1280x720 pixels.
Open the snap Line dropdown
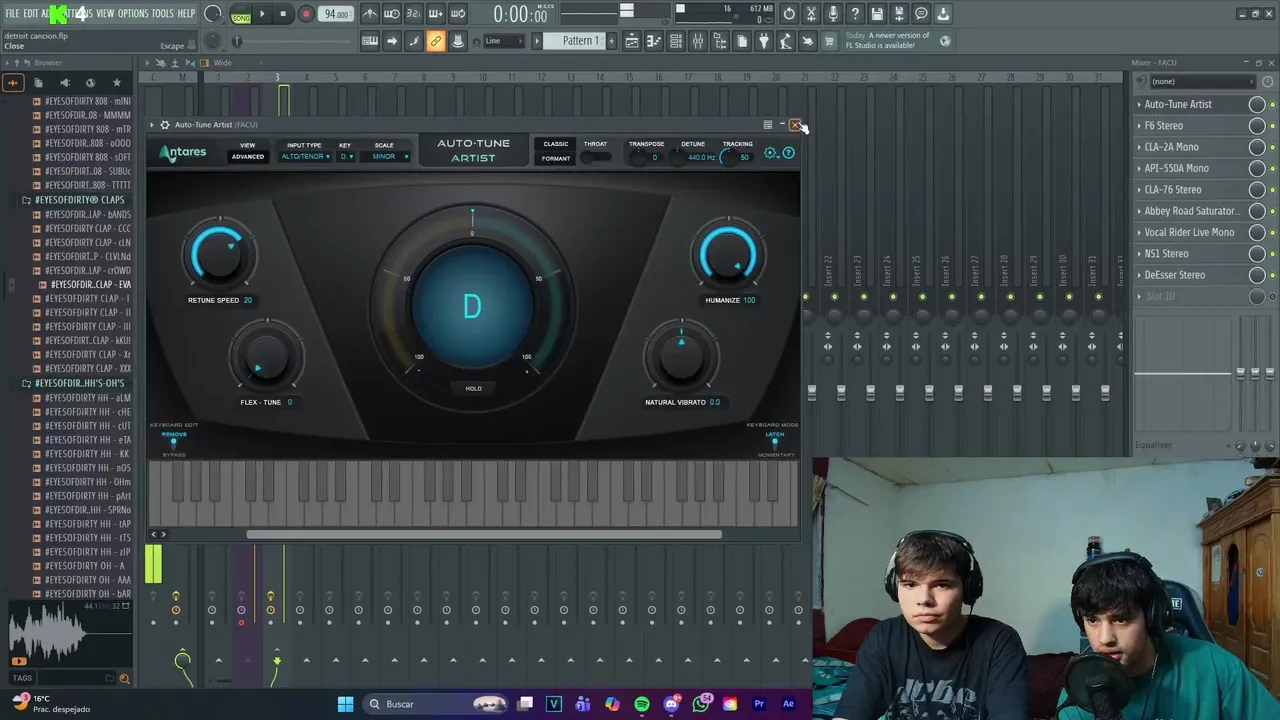502,41
